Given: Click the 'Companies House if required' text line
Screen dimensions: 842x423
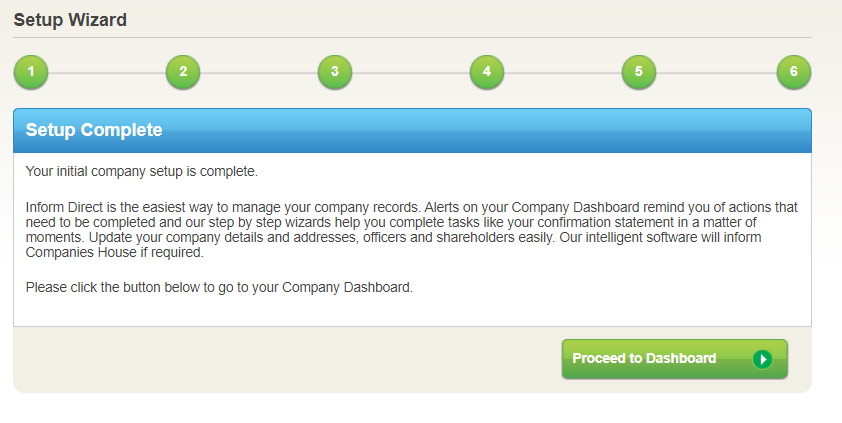Looking at the screenshot, I should coord(114,253).
